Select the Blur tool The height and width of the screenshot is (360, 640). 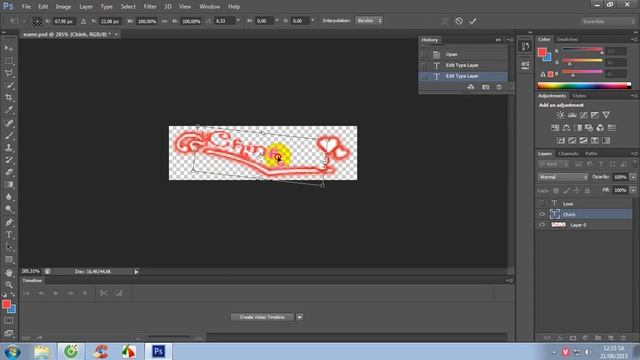(9, 197)
